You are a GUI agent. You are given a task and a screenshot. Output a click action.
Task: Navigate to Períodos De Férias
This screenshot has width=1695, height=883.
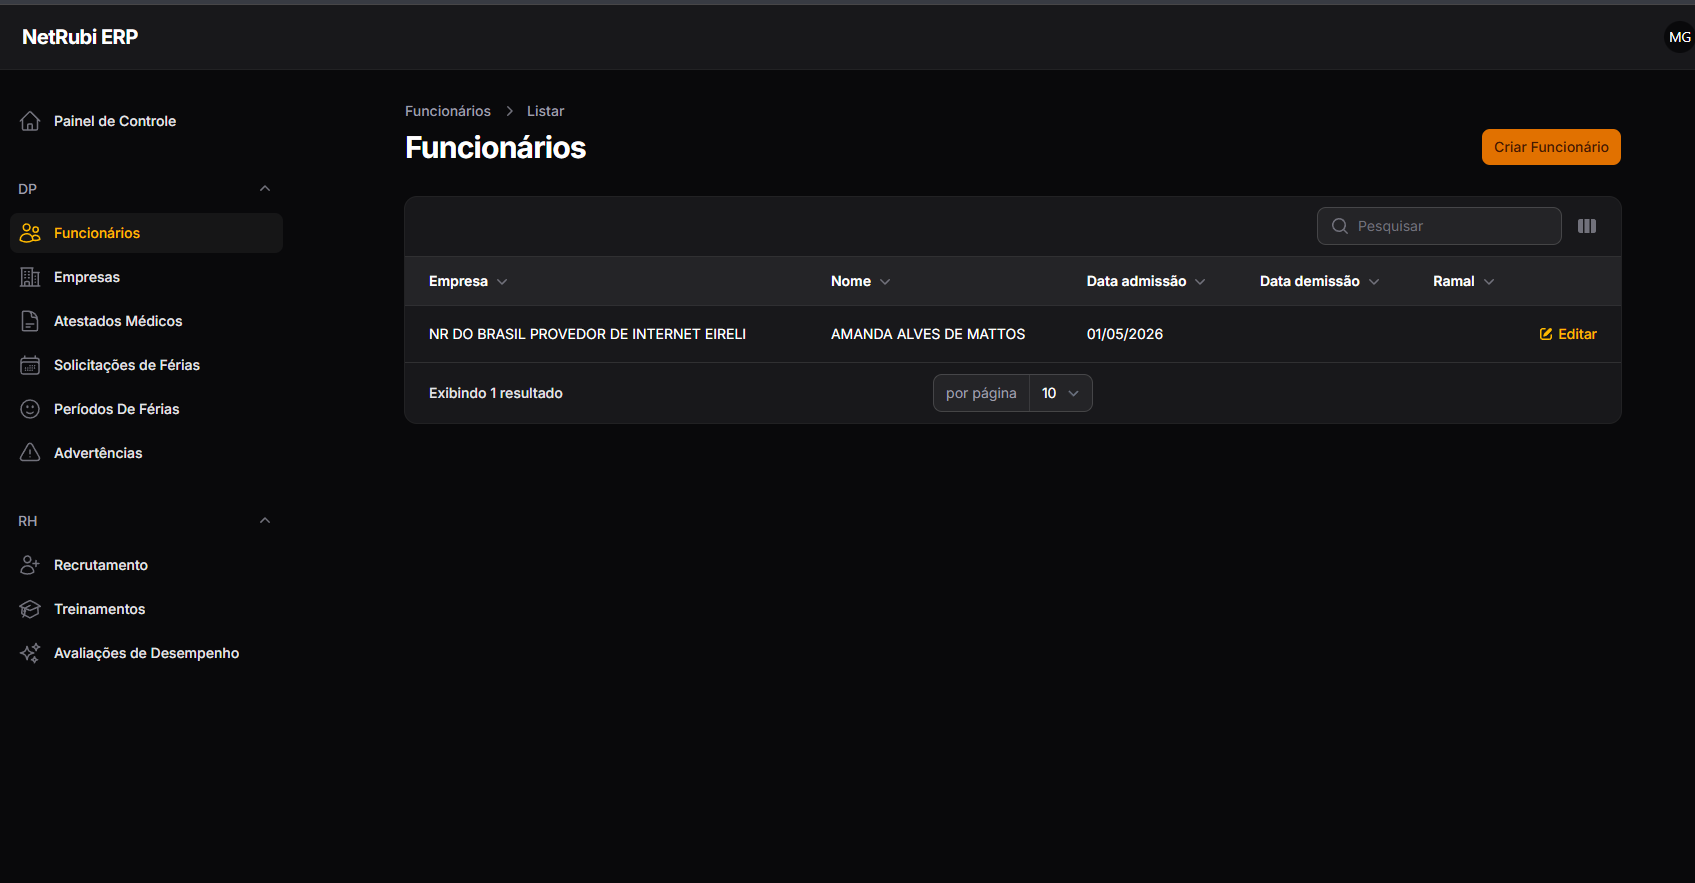point(146,409)
